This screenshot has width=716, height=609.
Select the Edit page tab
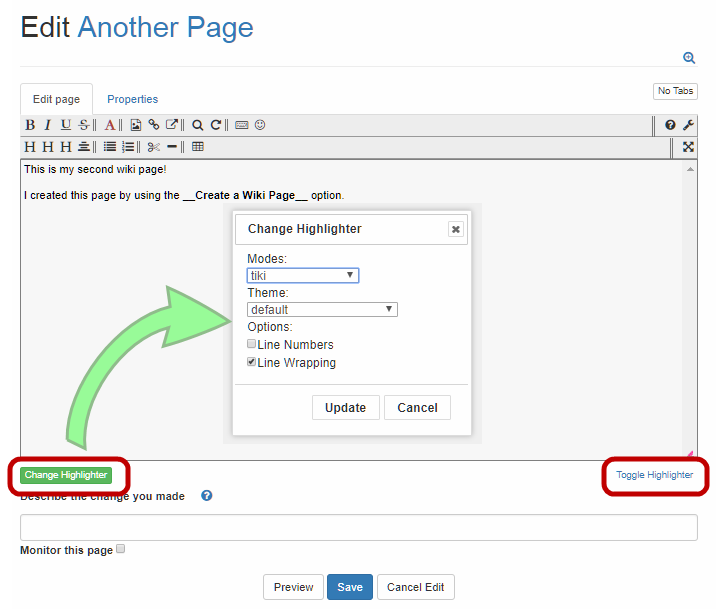coord(56,99)
